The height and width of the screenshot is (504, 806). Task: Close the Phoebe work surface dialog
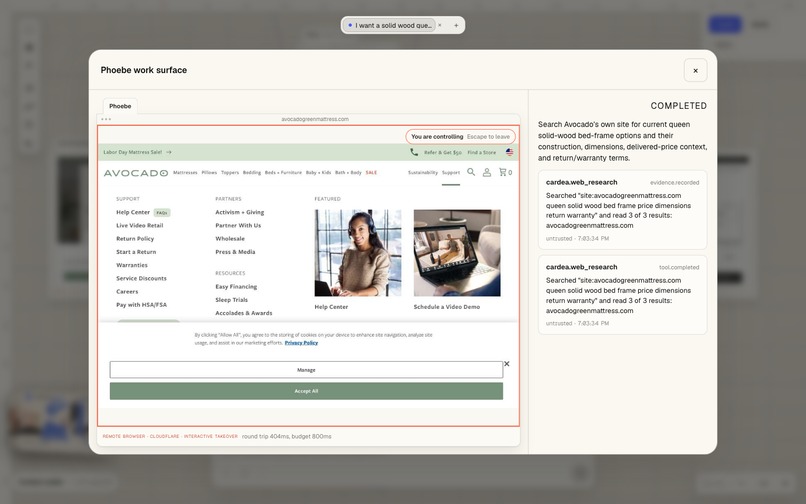(x=695, y=70)
